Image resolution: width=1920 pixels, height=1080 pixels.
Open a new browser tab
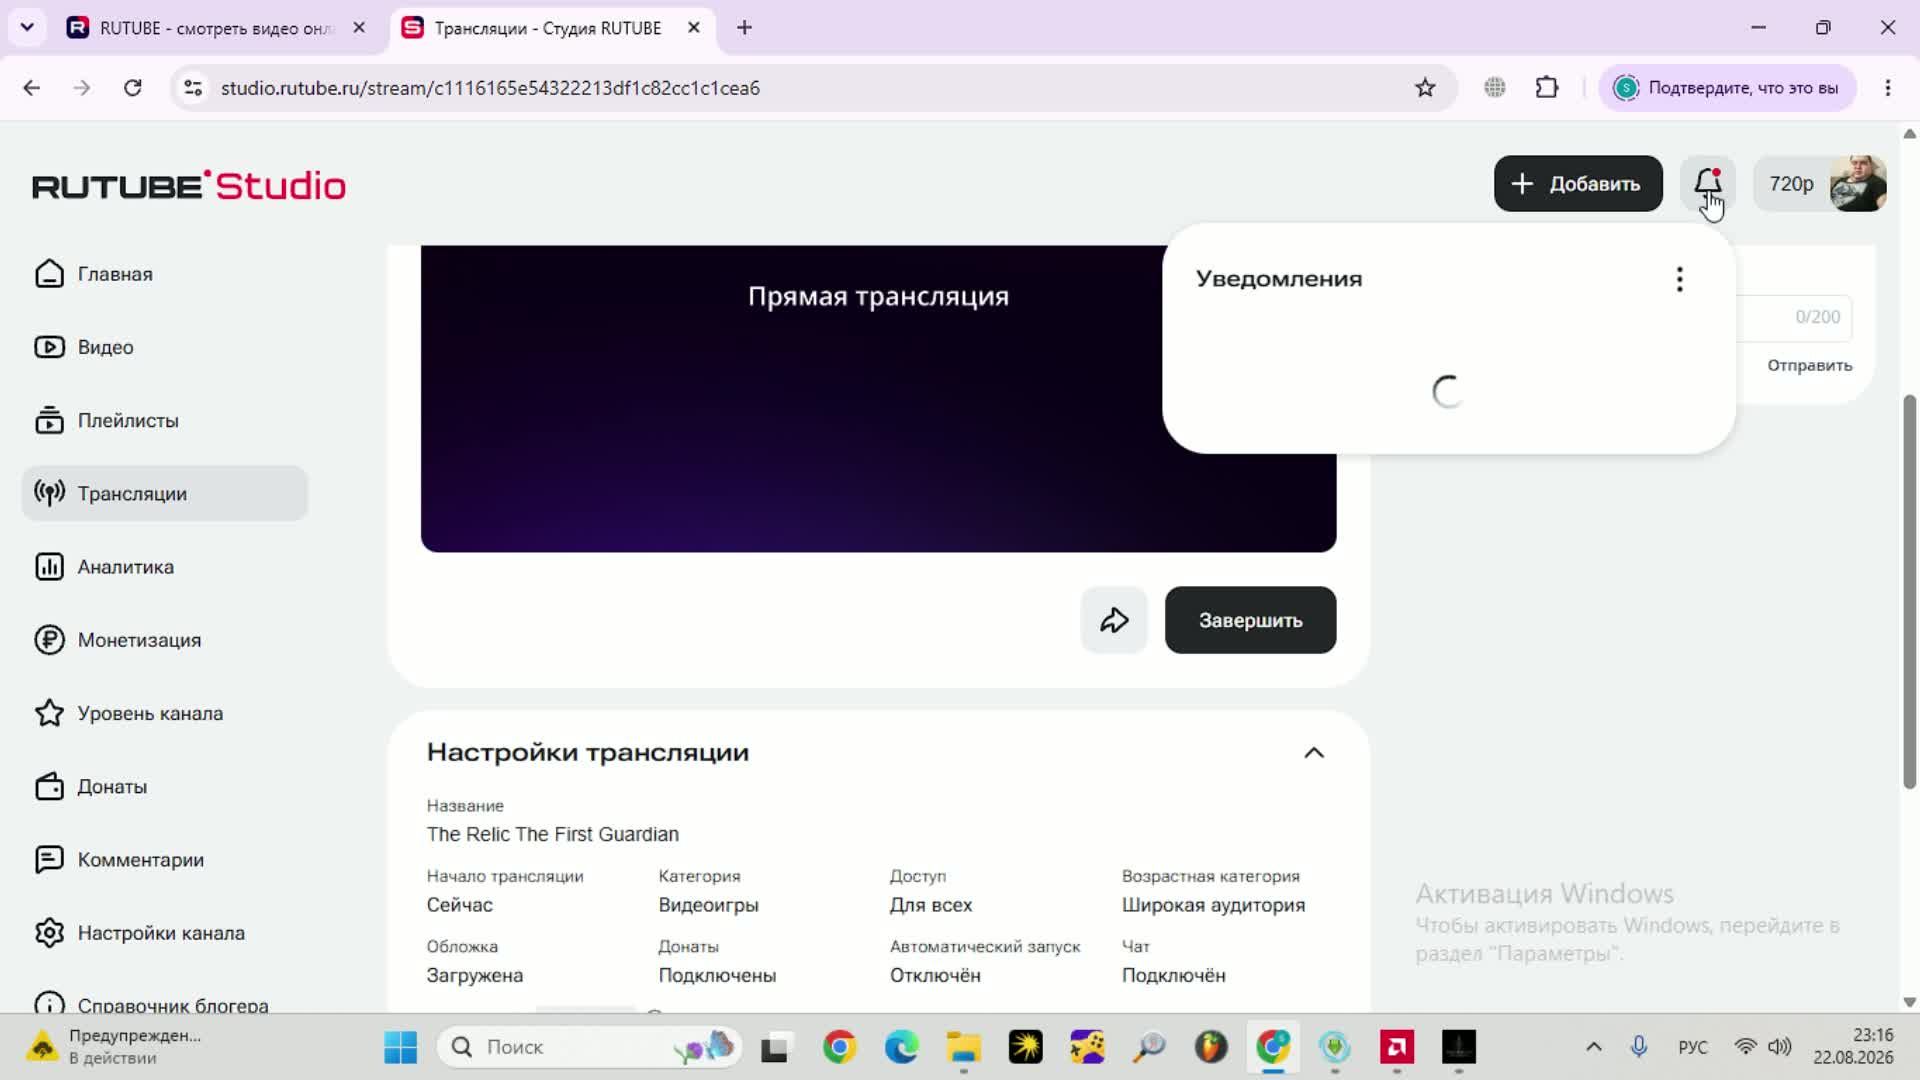coord(744,28)
